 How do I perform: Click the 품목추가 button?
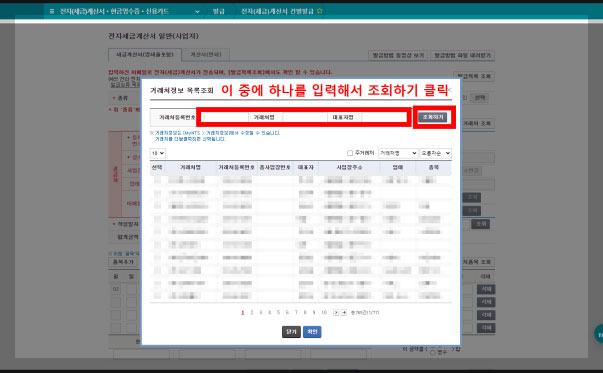click(x=123, y=262)
